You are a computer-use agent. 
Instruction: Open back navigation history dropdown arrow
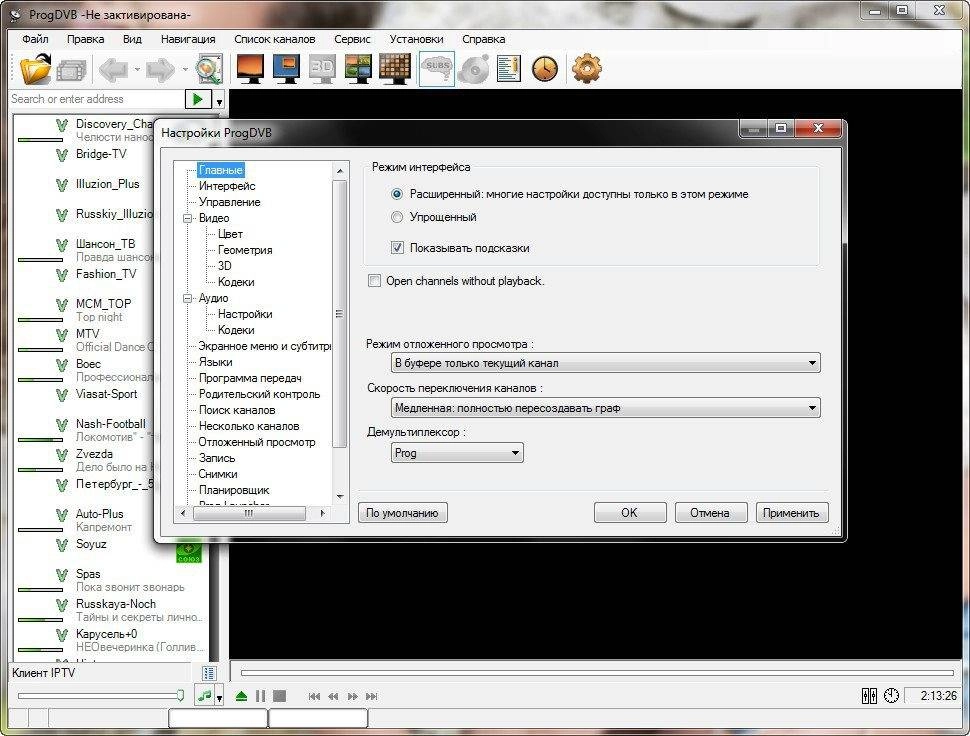[137, 70]
